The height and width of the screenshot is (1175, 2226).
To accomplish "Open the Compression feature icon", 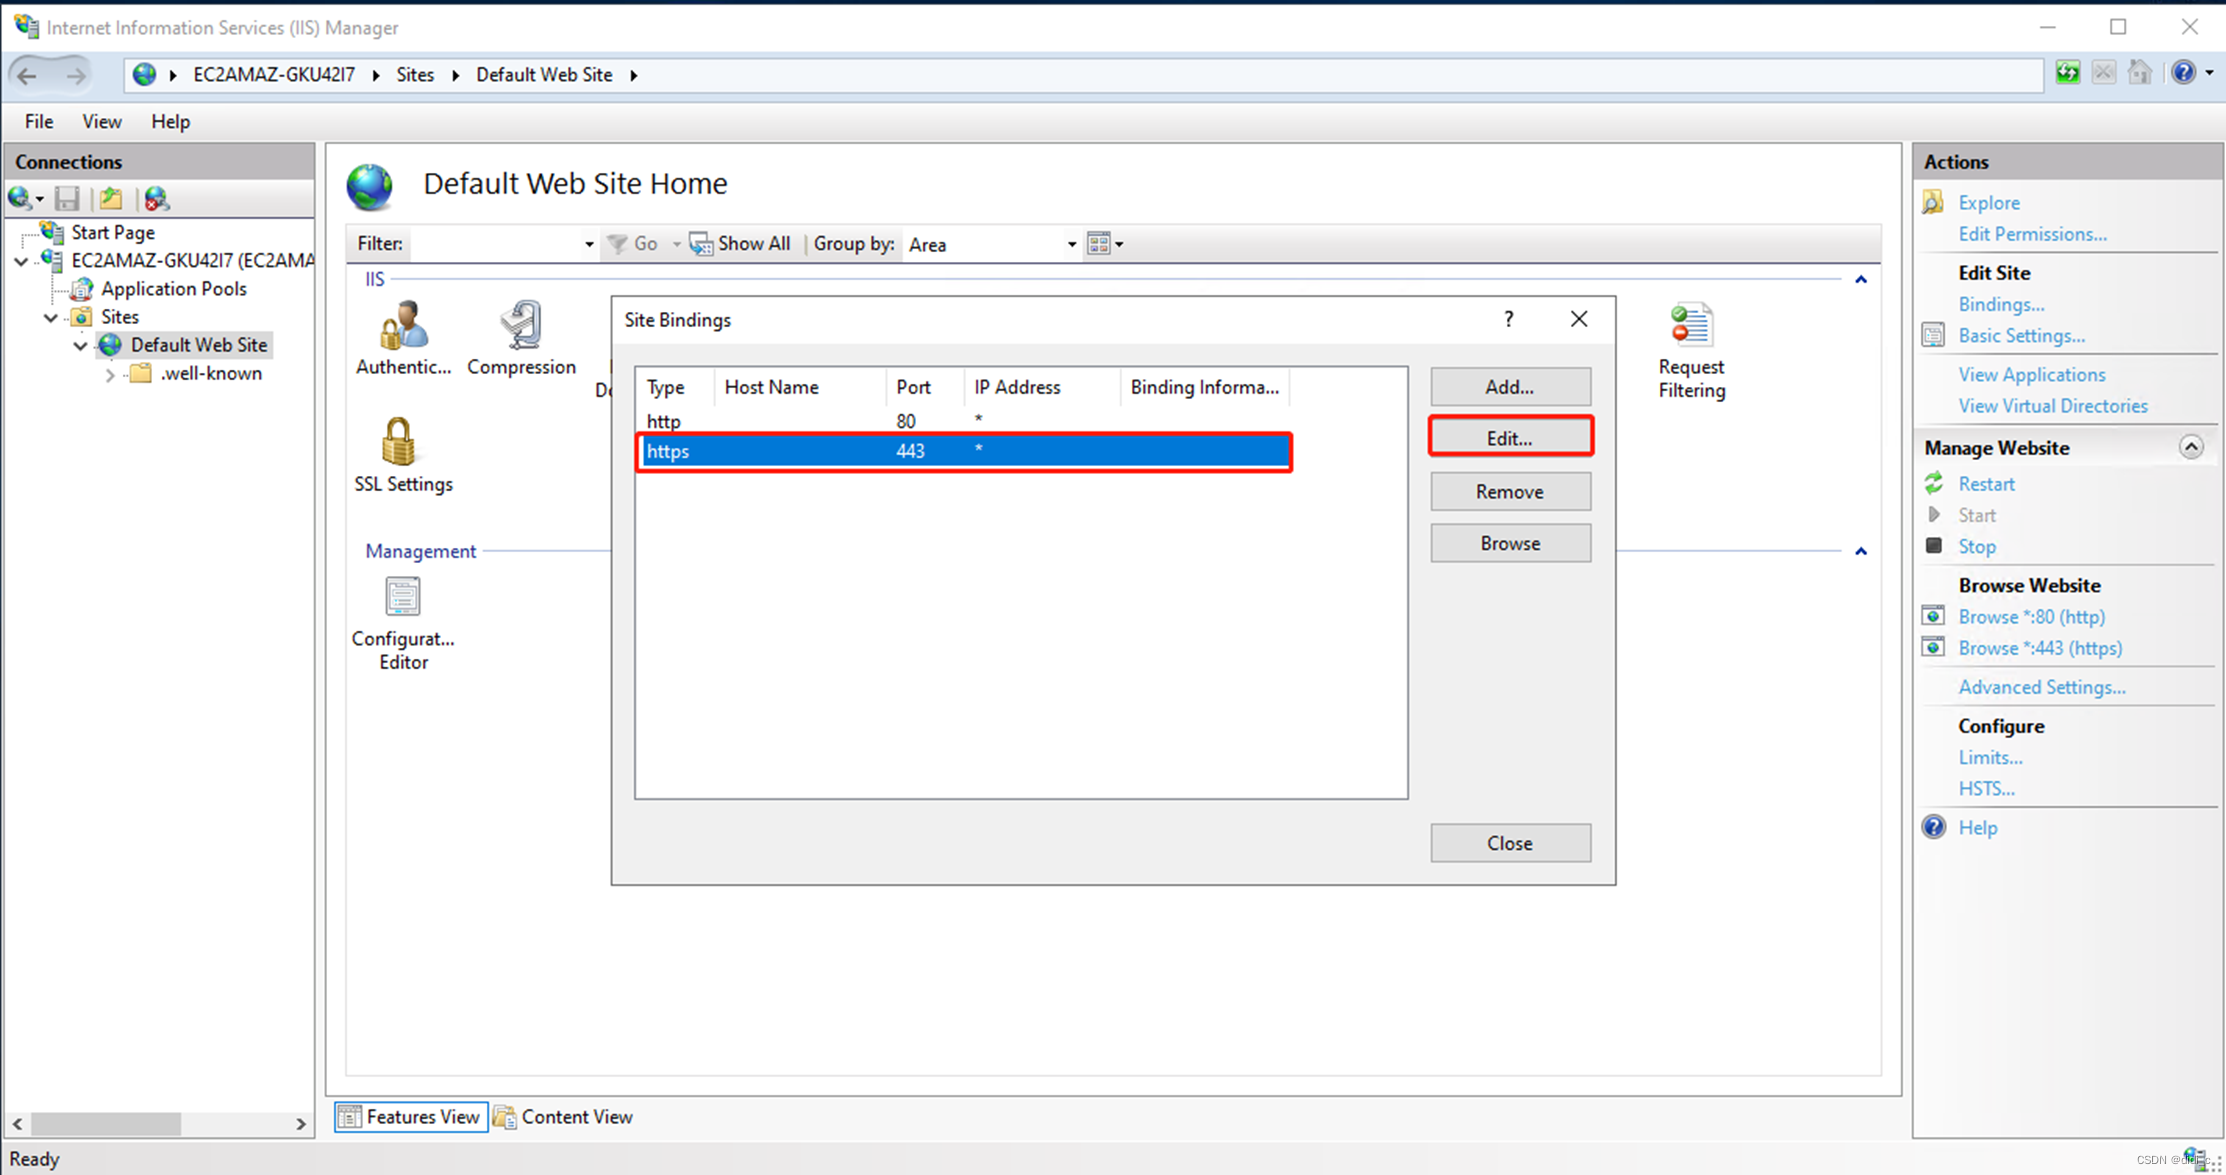I will coord(521,338).
